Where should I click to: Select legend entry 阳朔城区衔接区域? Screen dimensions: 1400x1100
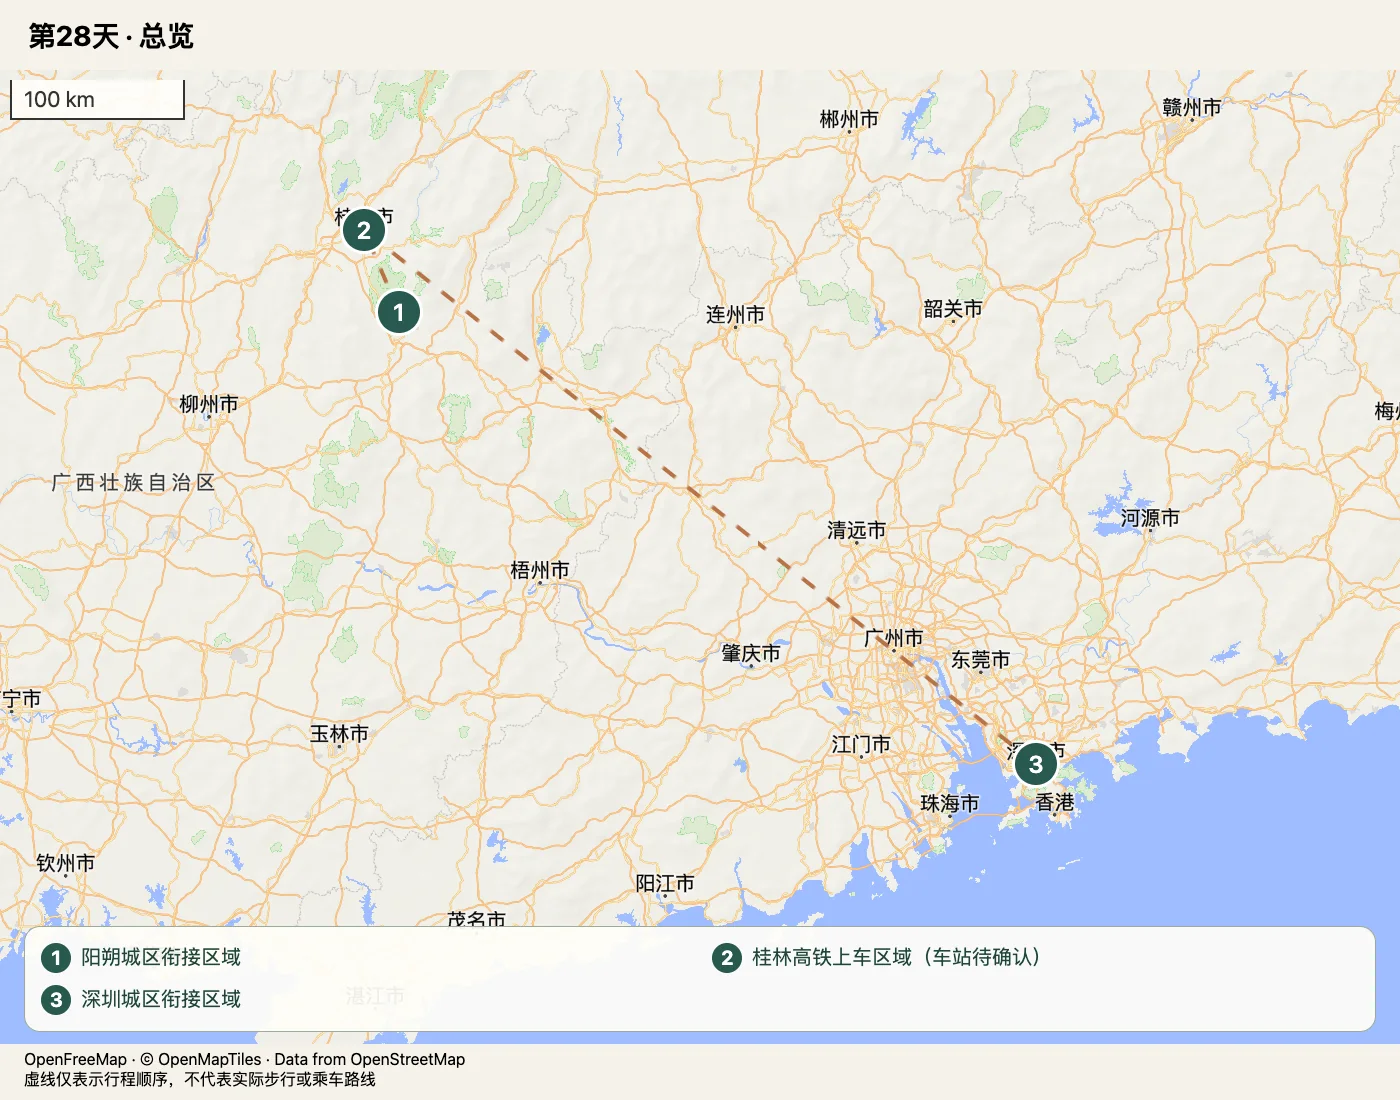coord(161,957)
